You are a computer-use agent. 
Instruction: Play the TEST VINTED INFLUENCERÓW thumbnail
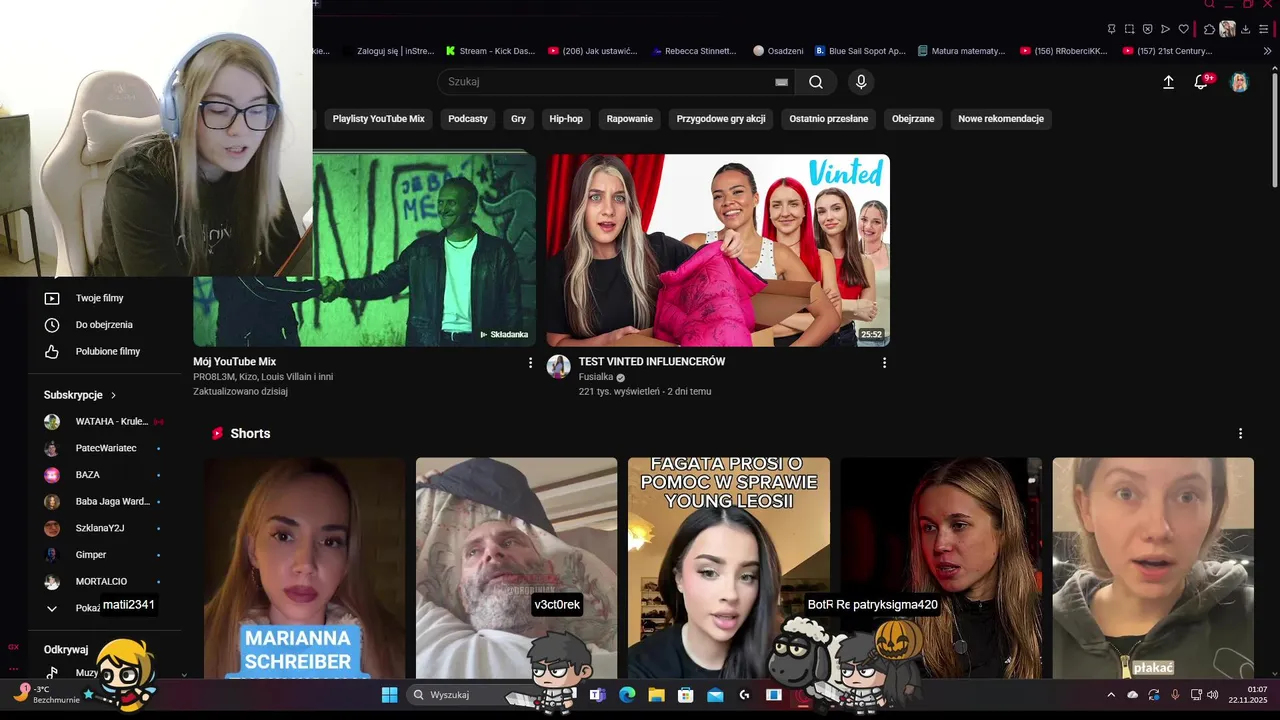tap(718, 250)
